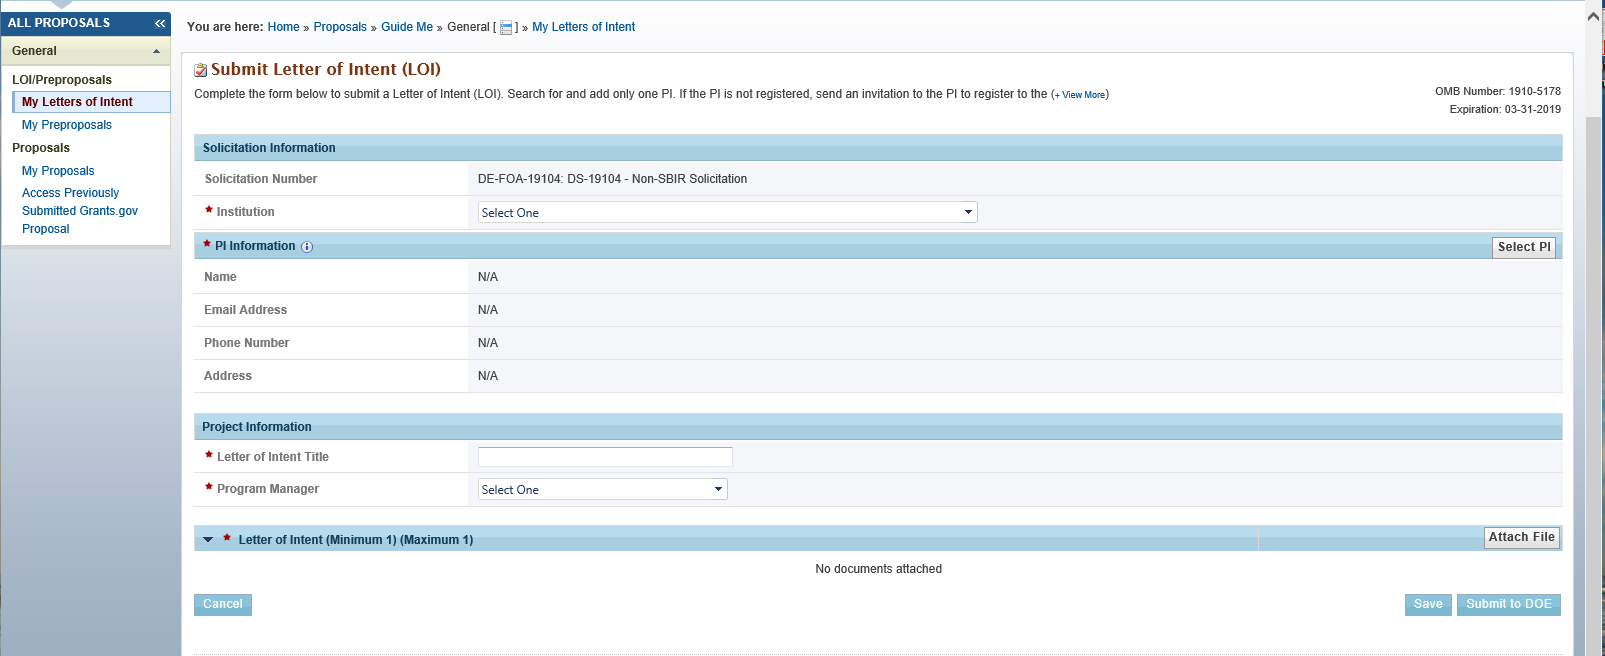The height and width of the screenshot is (656, 1605).
Task: Collapse the Letter of Intent attachments section
Action: coord(208,539)
